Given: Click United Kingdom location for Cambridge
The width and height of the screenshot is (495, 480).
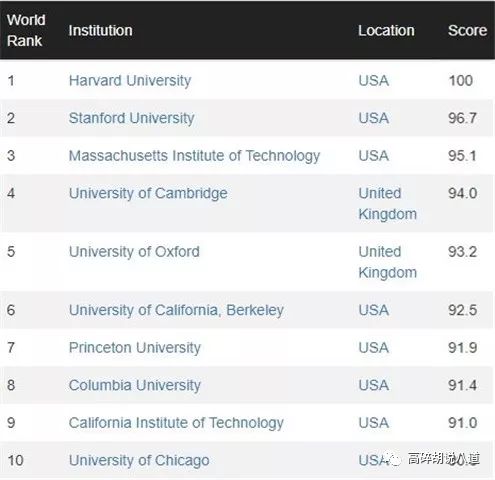Looking at the screenshot, I should click(388, 204).
